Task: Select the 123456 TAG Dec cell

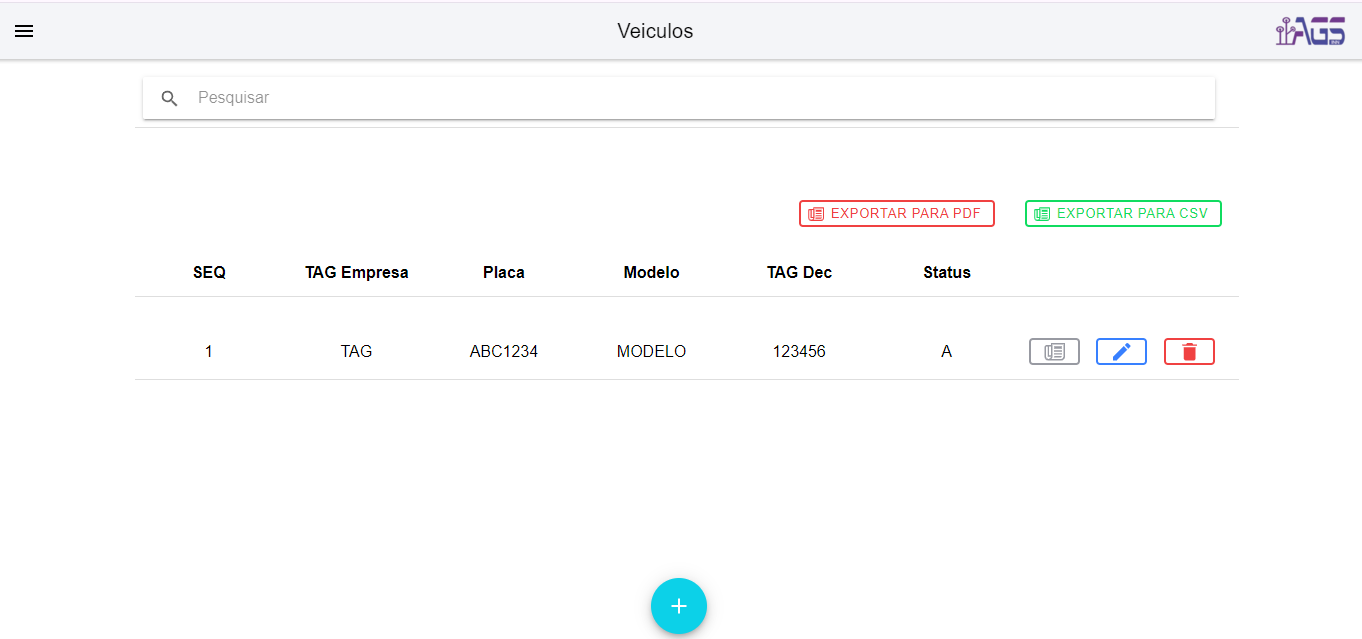Action: point(799,352)
